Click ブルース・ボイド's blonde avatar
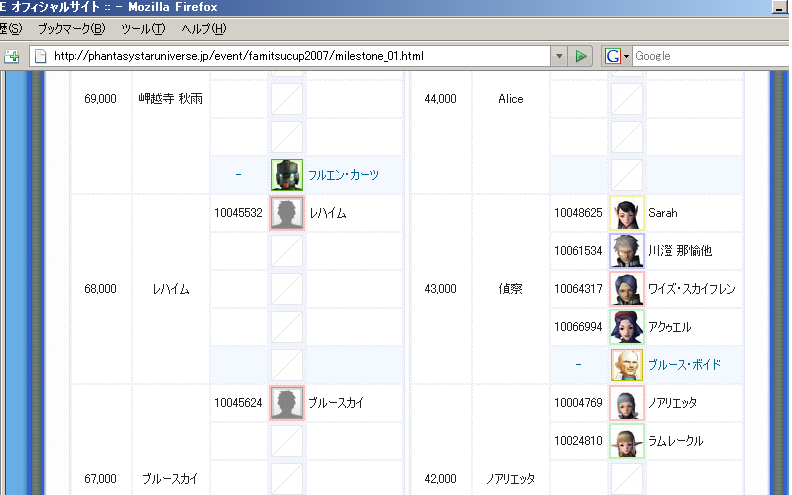The width and height of the screenshot is (792, 495). click(627, 365)
